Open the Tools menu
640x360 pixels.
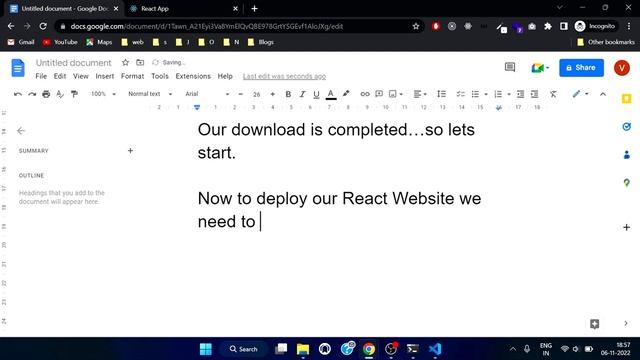[x=160, y=76]
